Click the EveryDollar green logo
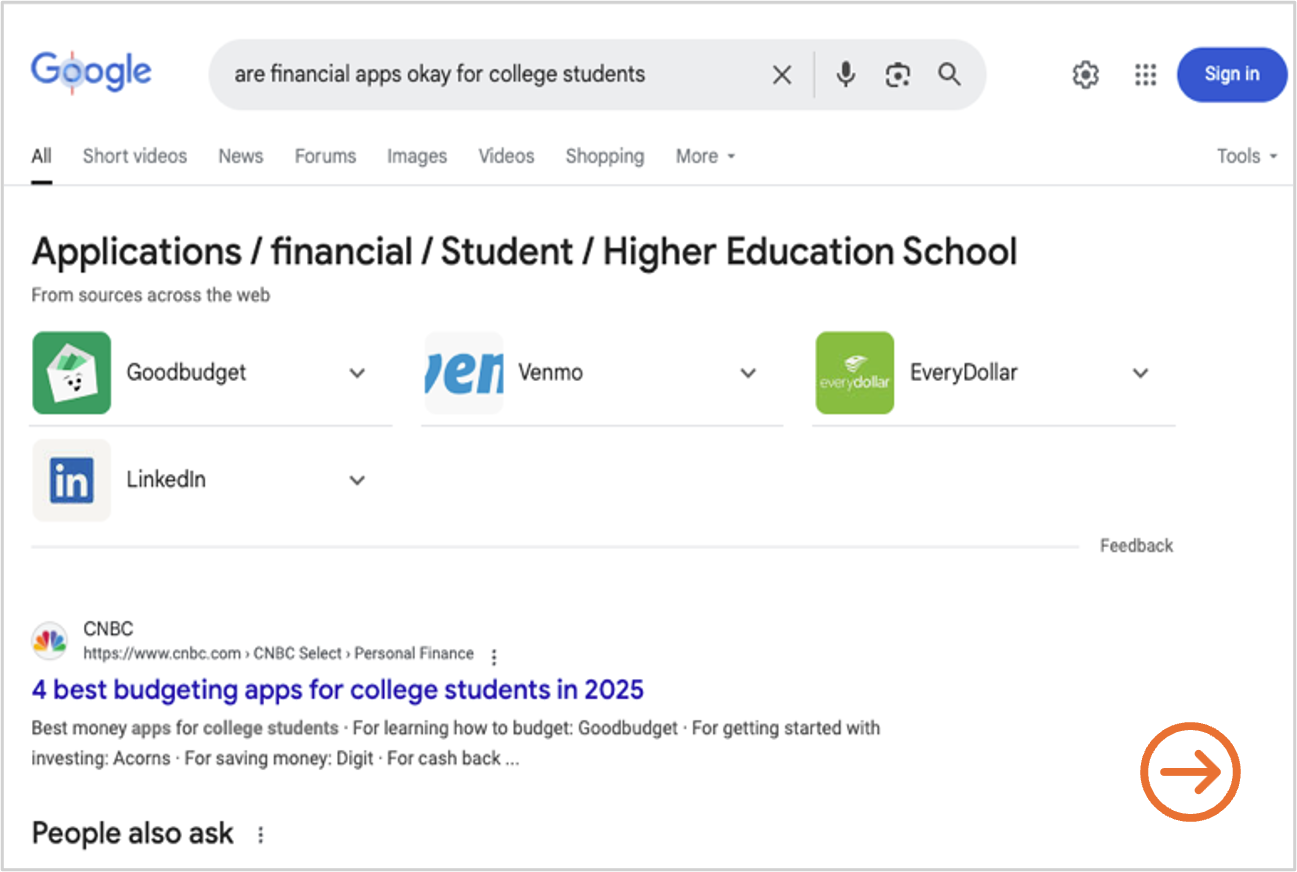The image size is (1297, 872). [x=855, y=372]
